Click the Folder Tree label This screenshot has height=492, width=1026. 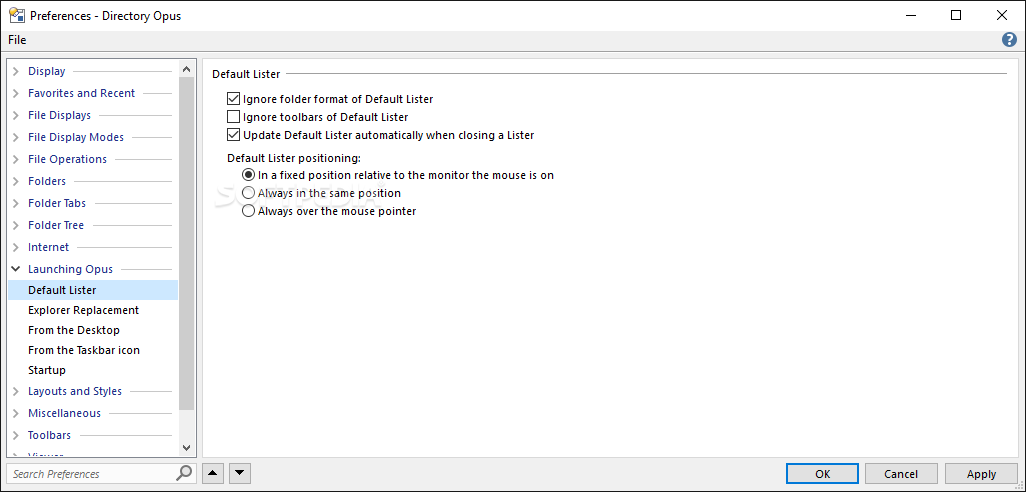click(56, 225)
